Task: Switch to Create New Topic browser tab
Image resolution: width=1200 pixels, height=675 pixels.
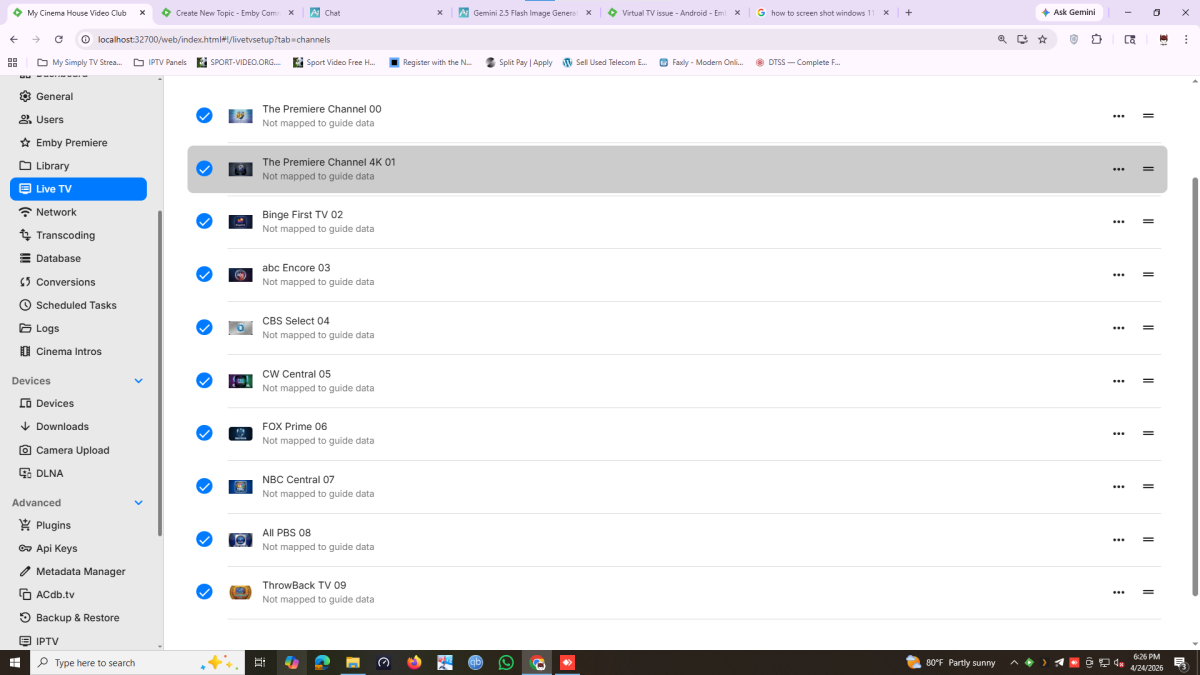Action: 227,13
